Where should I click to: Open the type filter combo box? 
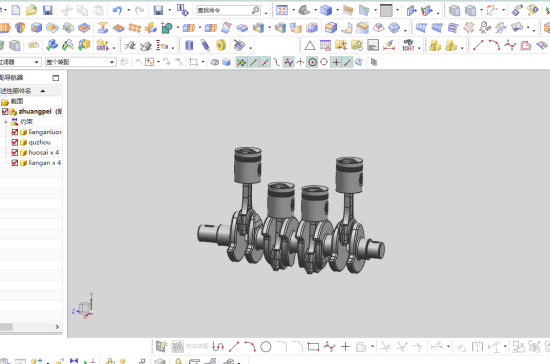click(x=20, y=62)
